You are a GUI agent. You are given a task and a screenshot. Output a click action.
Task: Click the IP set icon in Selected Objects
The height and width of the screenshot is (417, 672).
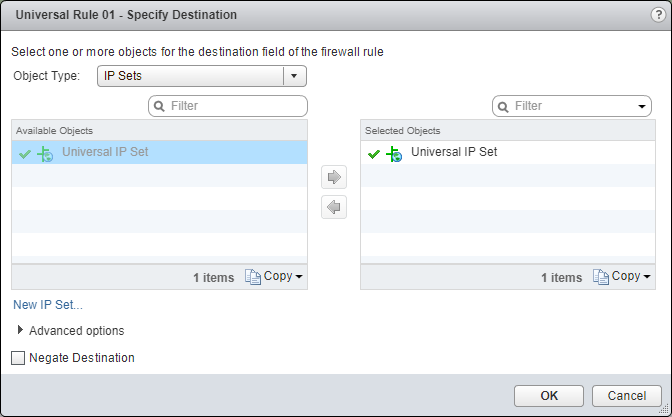point(394,153)
